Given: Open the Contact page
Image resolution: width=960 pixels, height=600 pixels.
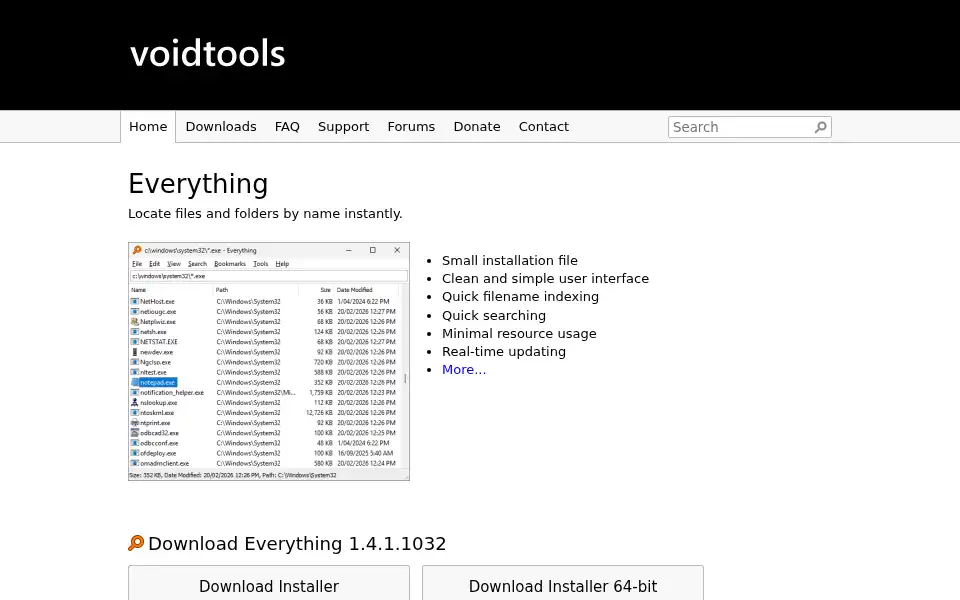Looking at the screenshot, I should (544, 127).
